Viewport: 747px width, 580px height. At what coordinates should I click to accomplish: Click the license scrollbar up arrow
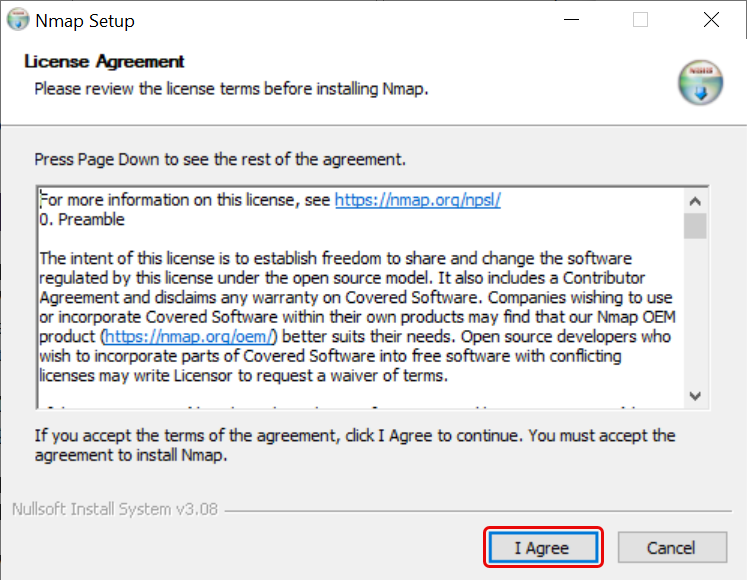(x=695, y=198)
